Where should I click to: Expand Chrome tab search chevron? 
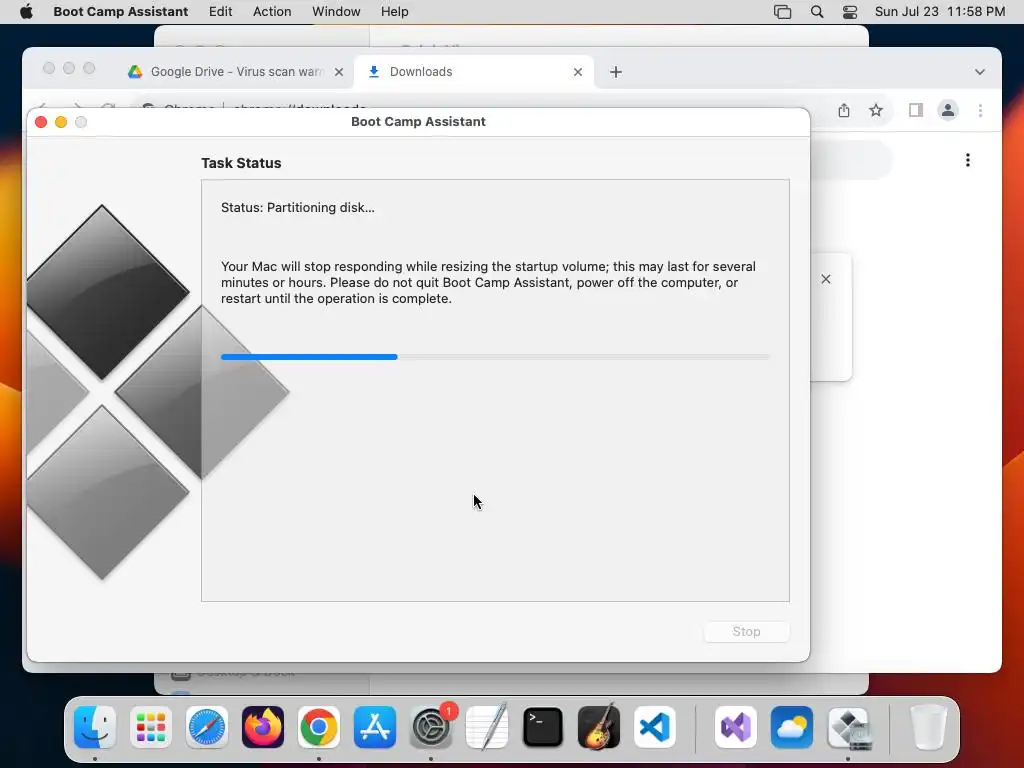pos(979,72)
